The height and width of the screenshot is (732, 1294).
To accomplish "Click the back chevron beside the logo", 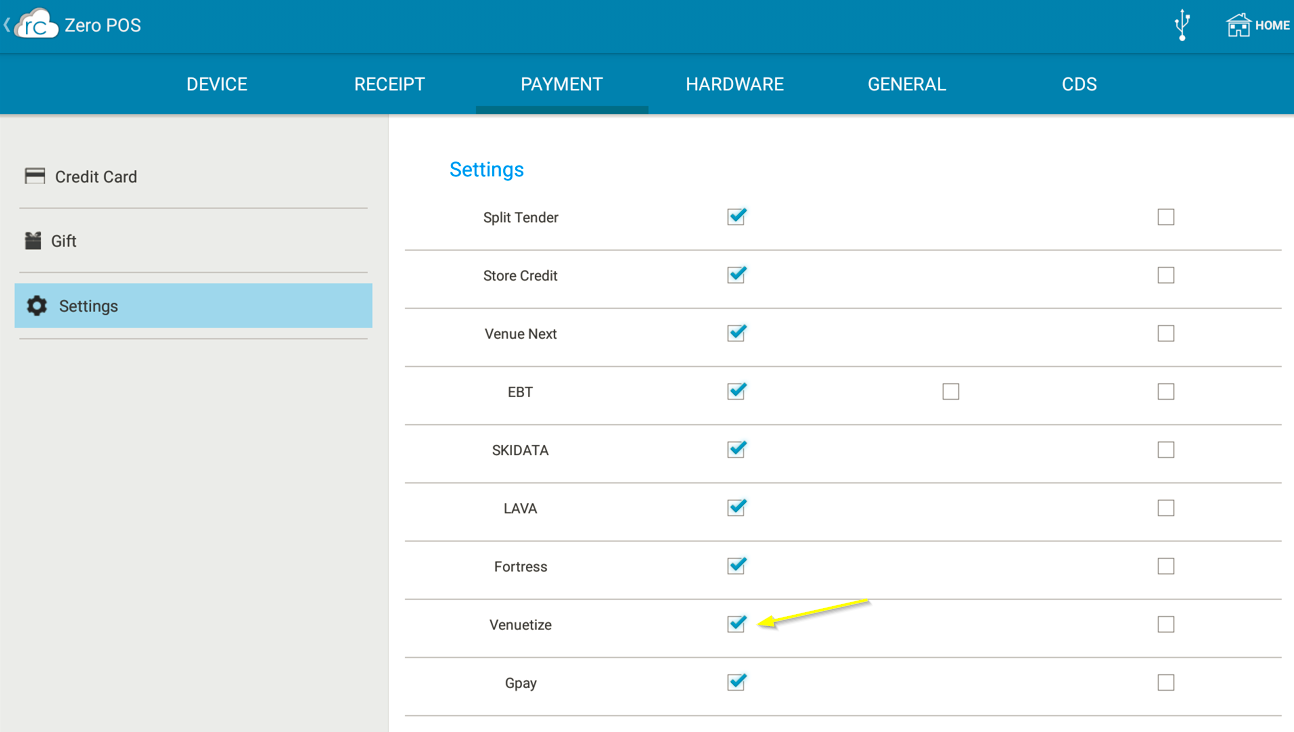I will pos(7,25).
